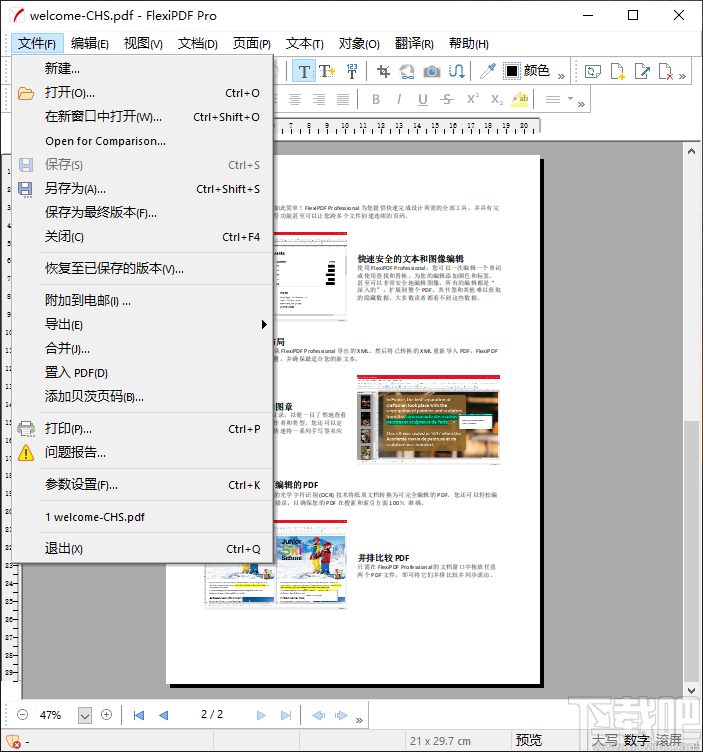This screenshot has width=703, height=752.
Task: Open the 文本(T) menu
Action: (305, 44)
